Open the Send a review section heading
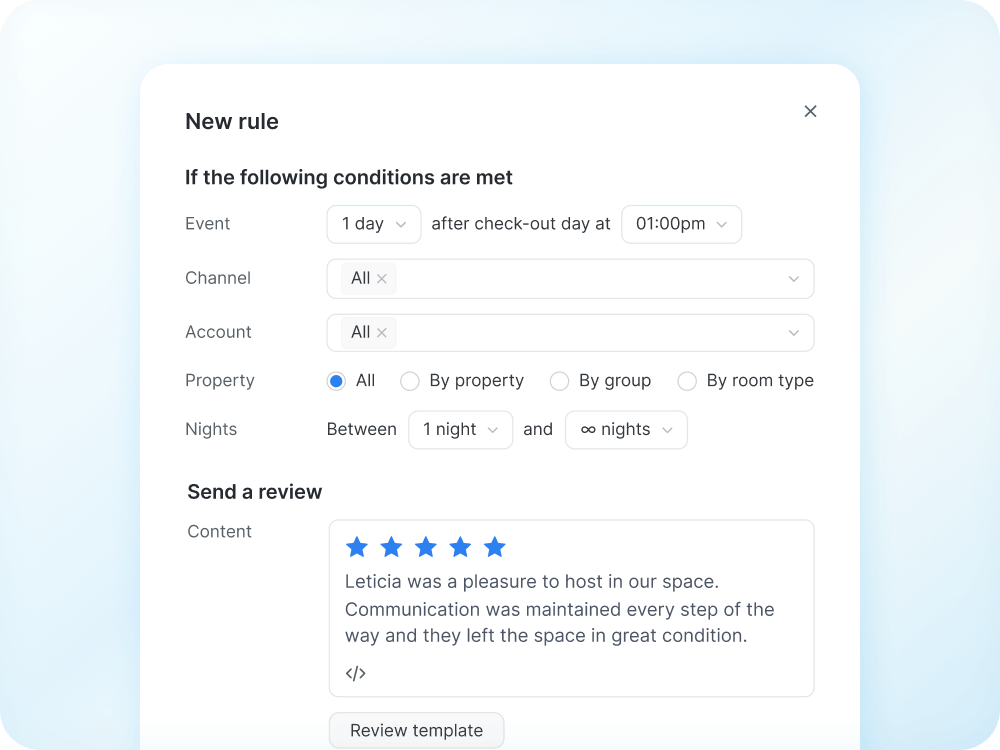Image resolution: width=1000 pixels, height=750 pixels. pos(254,491)
